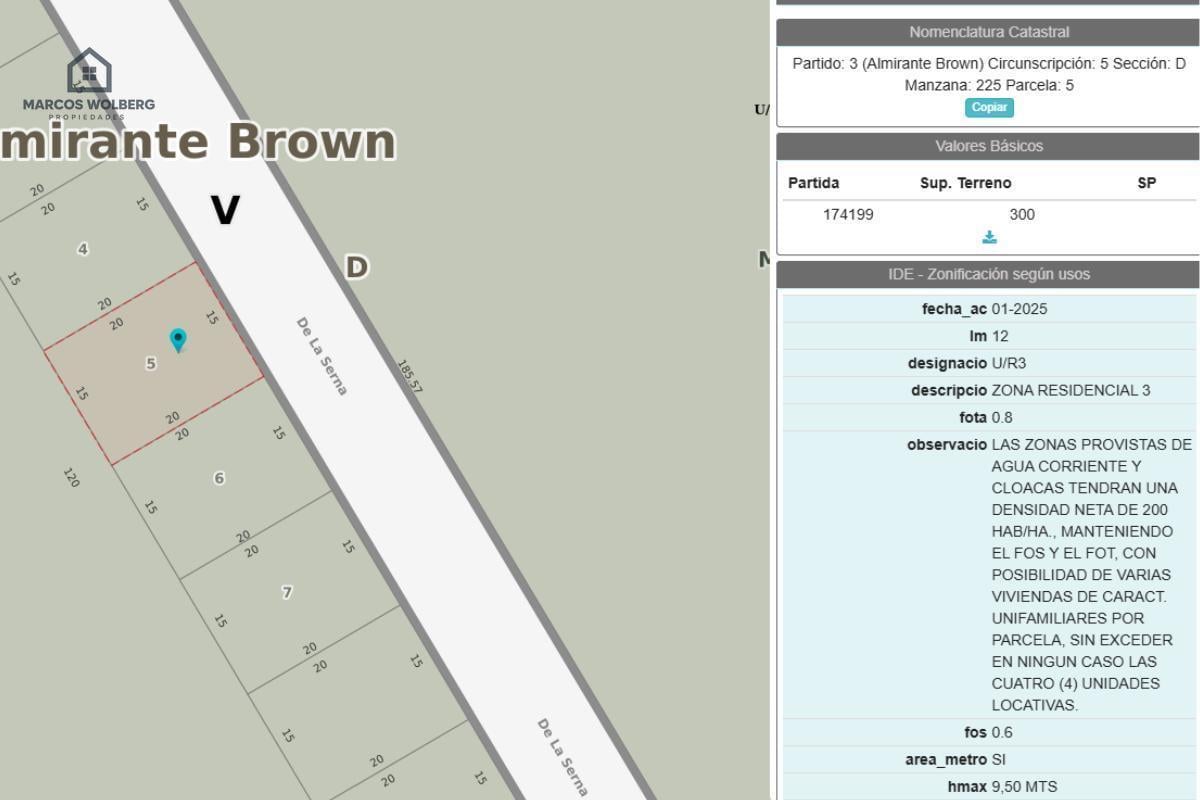Select partida number 174199
The height and width of the screenshot is (800, 1200).
848,214
